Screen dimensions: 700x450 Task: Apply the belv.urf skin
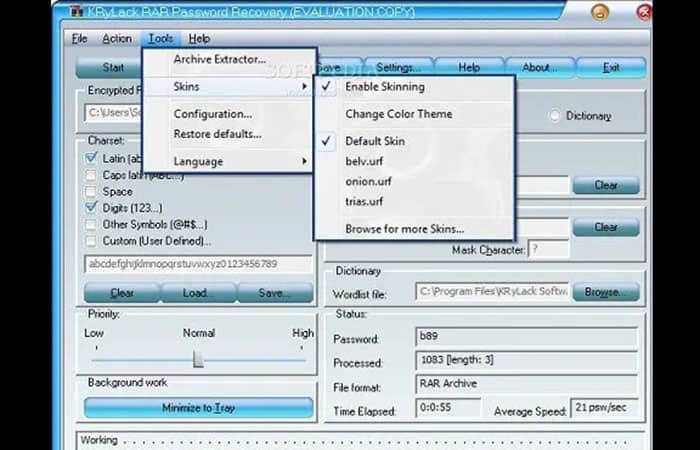pyautogui.click(x=364, y=161)
